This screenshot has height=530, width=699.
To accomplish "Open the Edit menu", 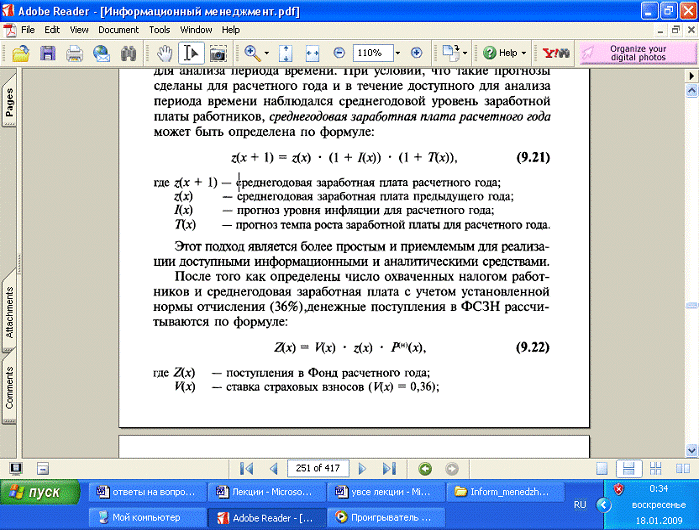I will tap(52, 30).
